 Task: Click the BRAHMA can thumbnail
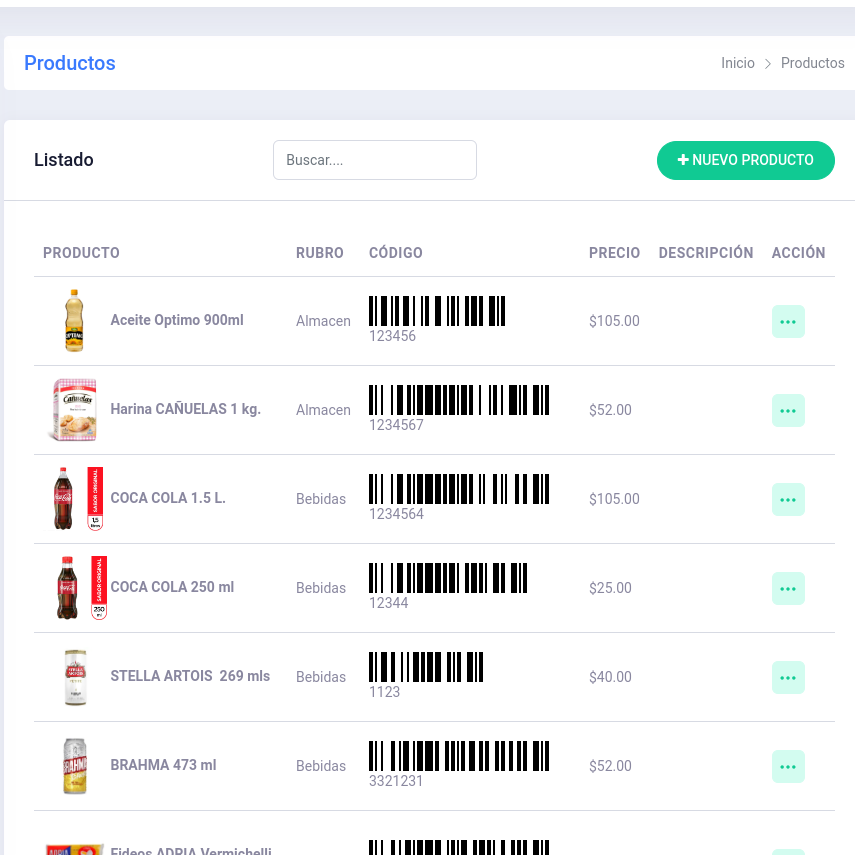tap(75, 766)
